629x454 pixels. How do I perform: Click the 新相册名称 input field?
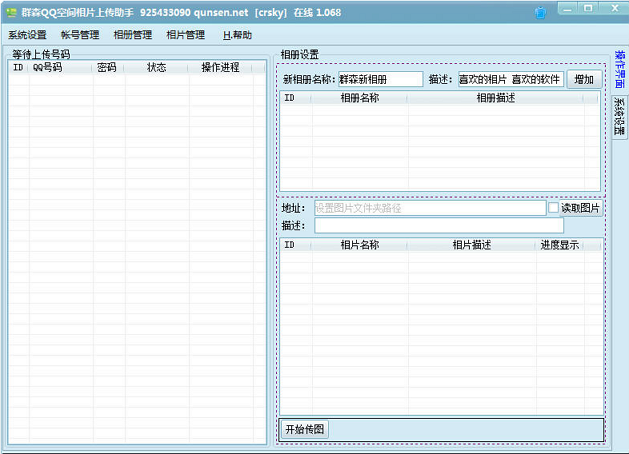[x=380, y=79]
